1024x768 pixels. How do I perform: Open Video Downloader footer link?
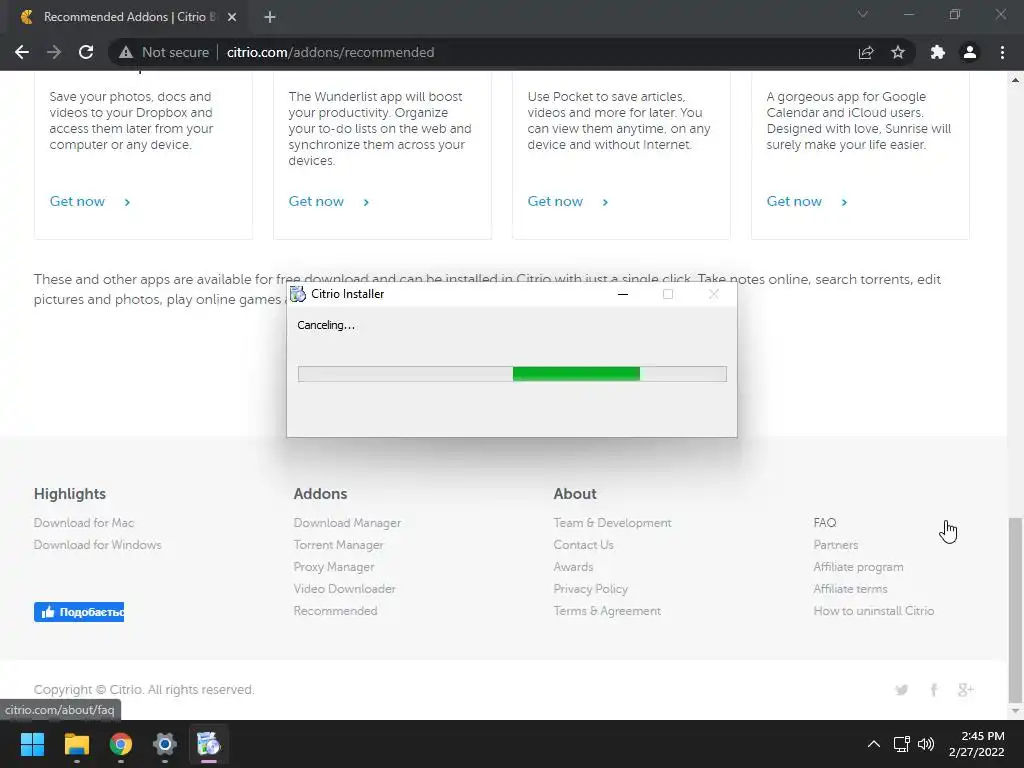344,588
